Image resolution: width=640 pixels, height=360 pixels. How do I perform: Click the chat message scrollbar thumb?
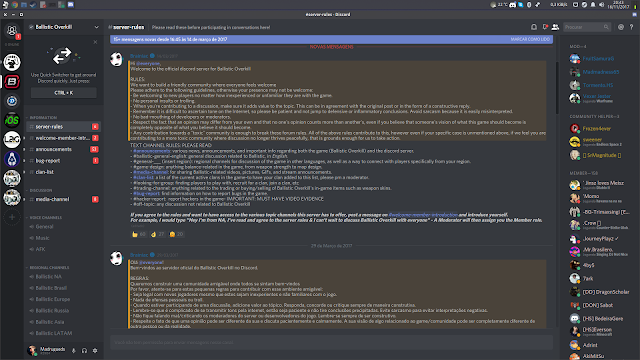557,88
